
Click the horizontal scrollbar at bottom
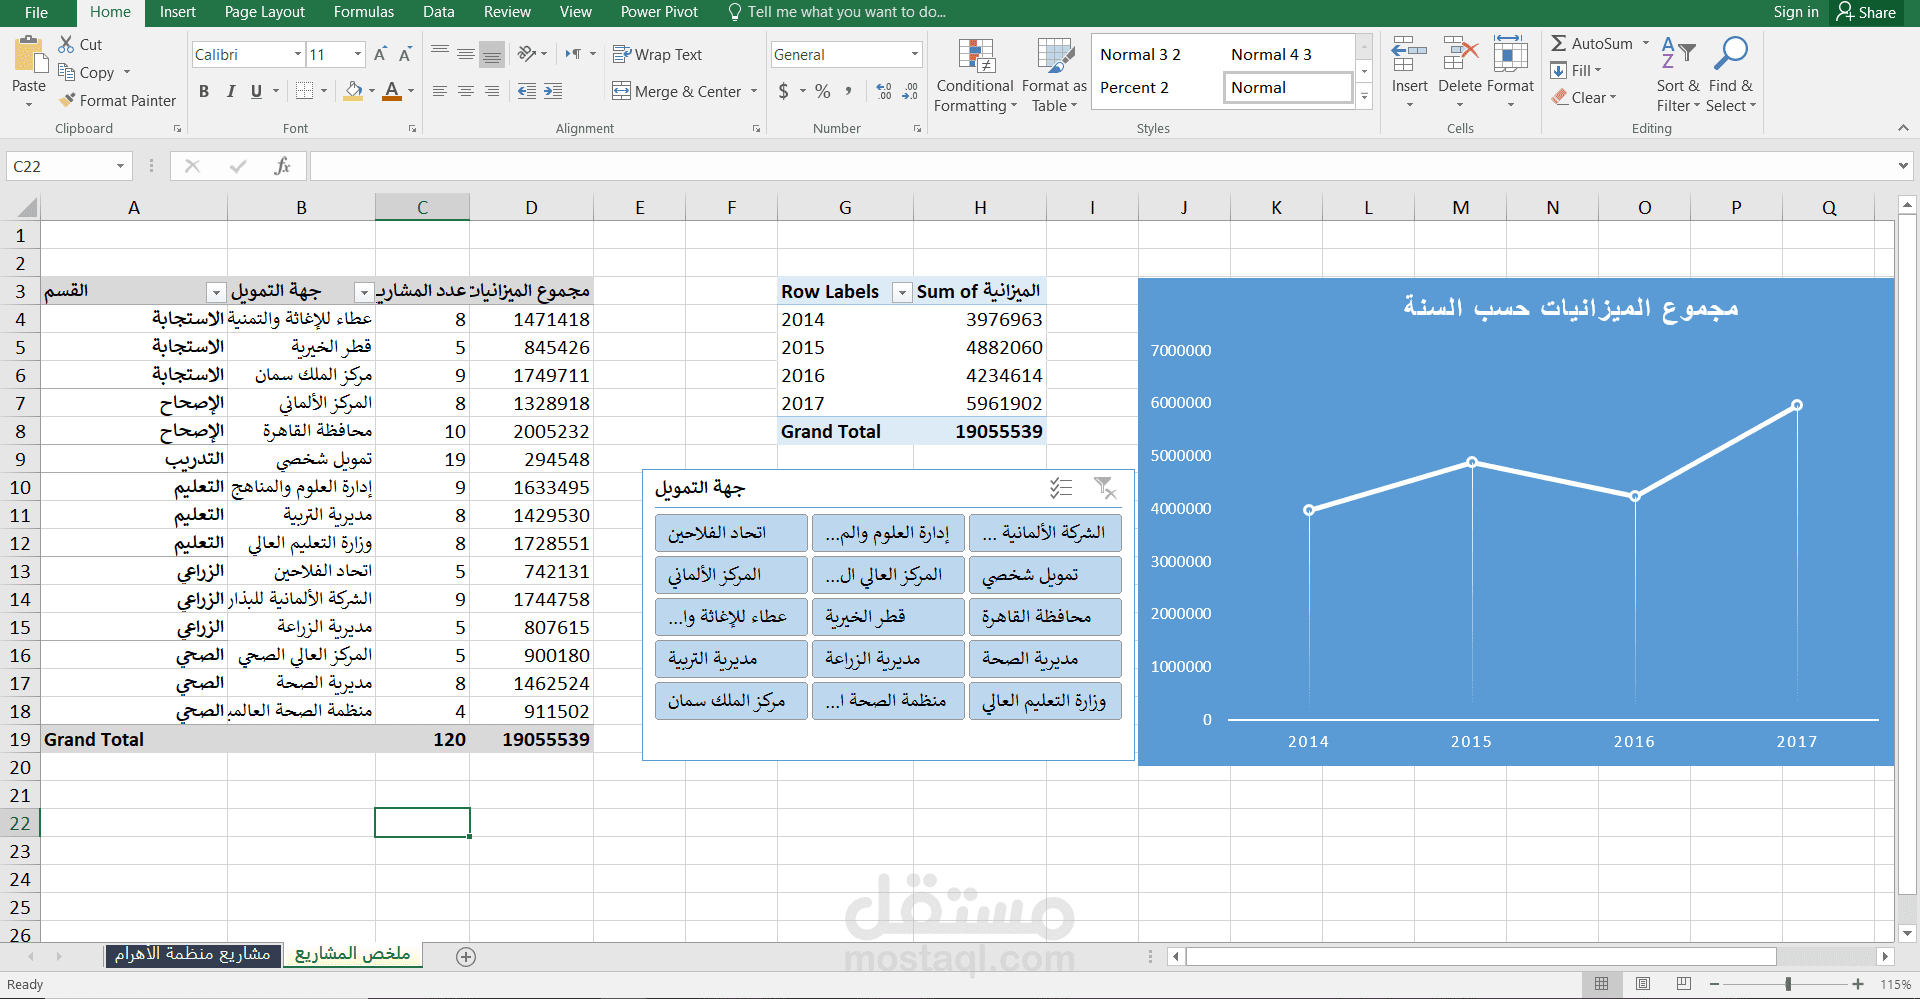(1480, 957)
